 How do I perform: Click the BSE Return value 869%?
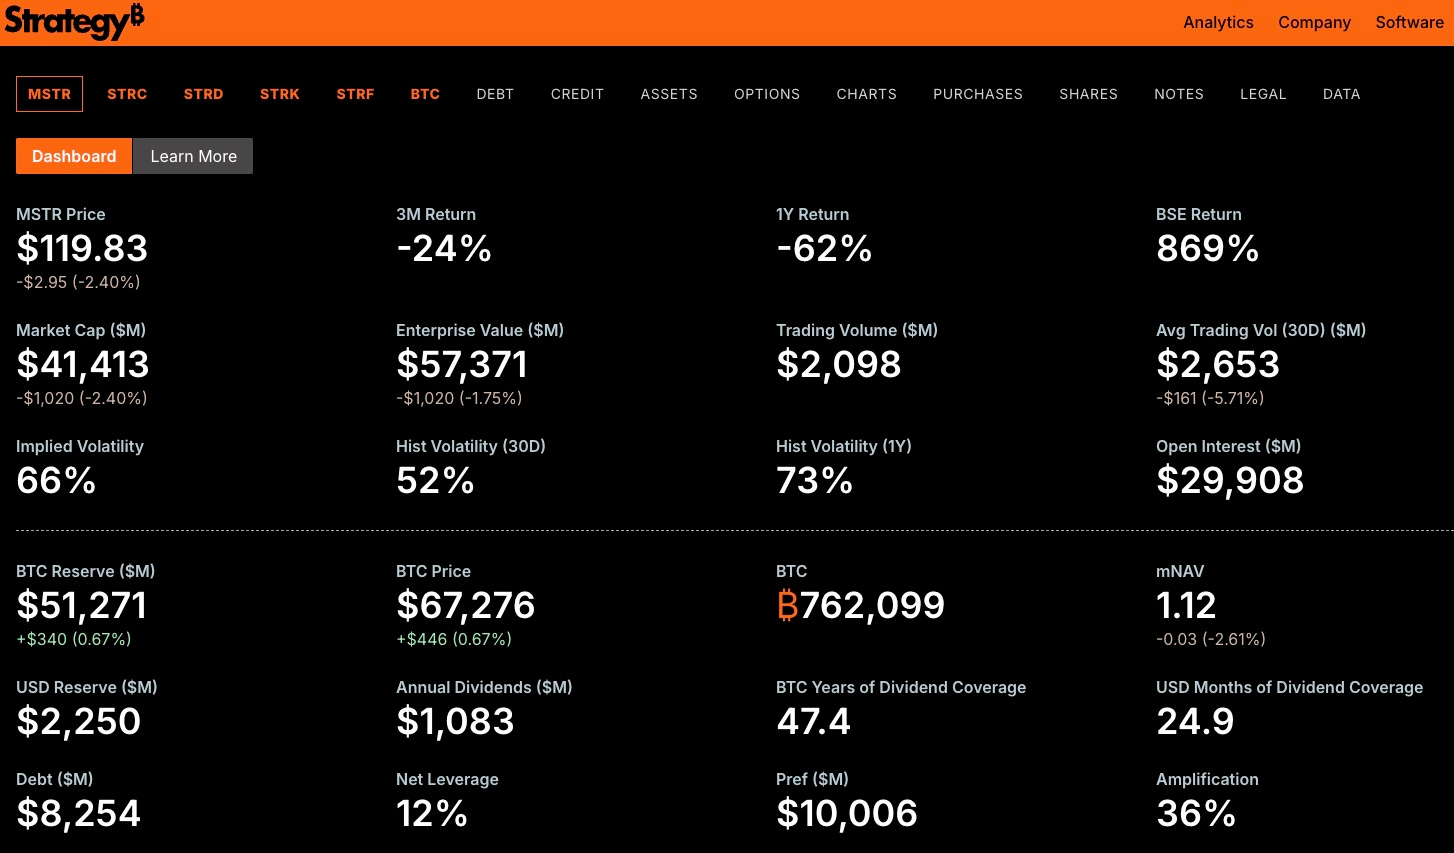(x=1207, y=248)
